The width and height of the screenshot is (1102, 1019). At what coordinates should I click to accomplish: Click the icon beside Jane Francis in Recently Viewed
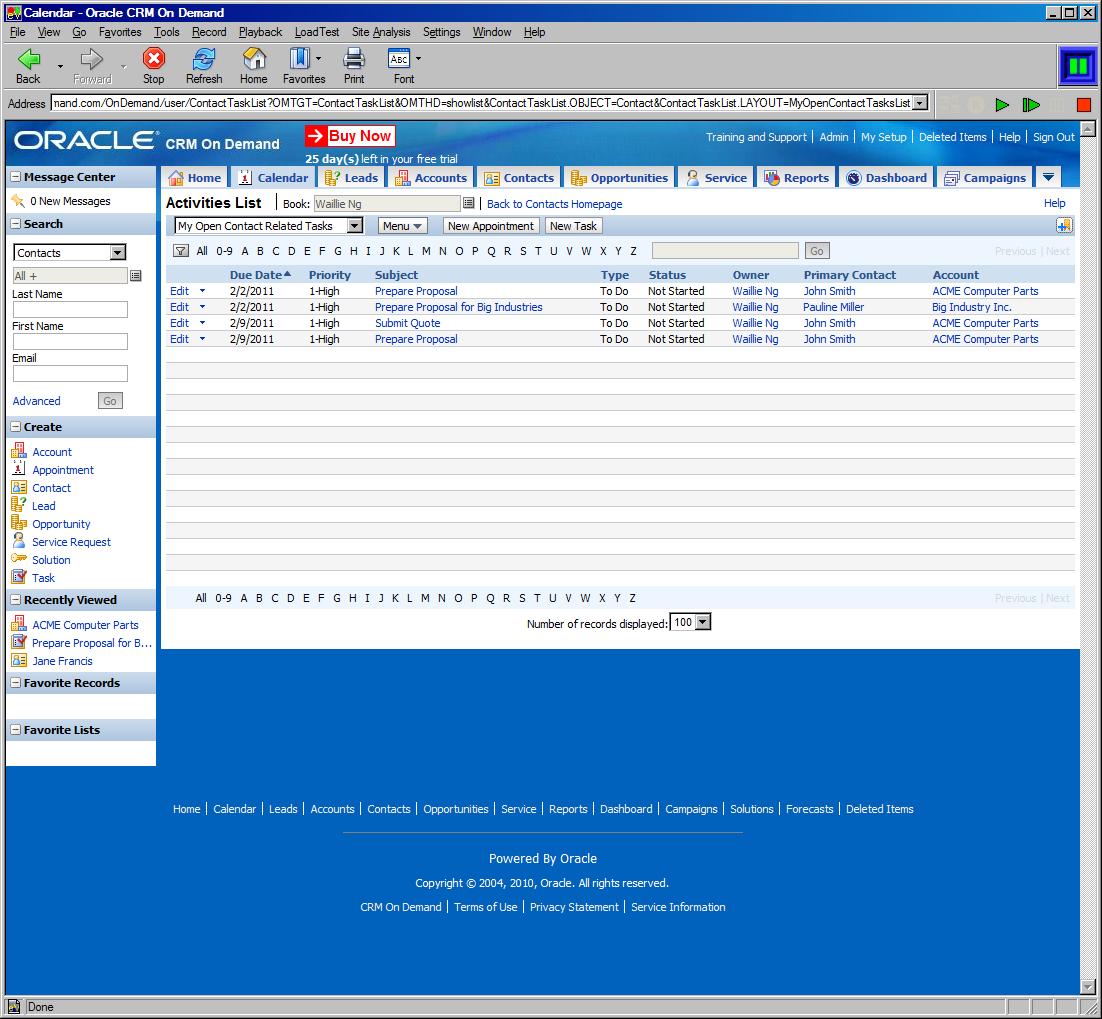[19, 661]
